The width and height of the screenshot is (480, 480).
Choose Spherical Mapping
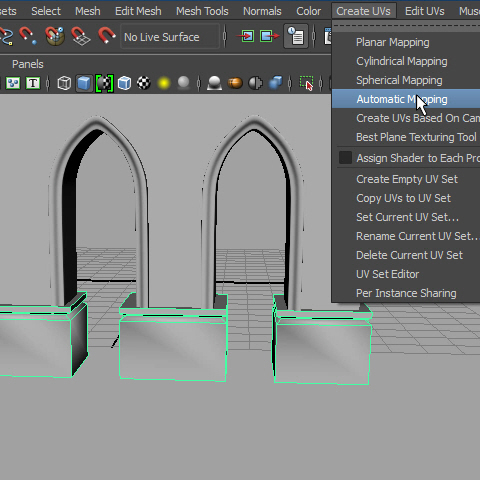point(406,80)
